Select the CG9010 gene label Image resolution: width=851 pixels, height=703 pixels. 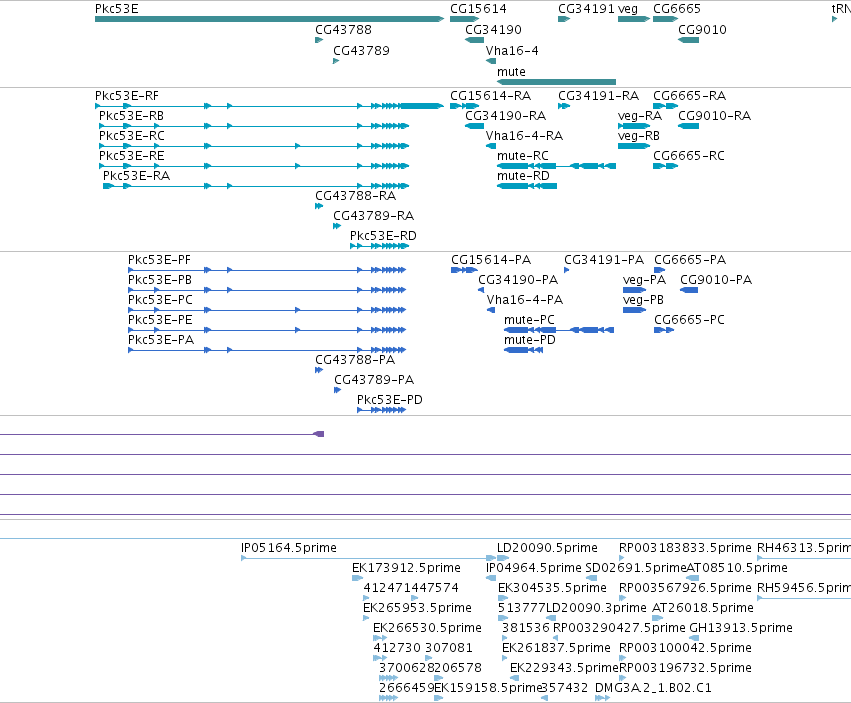(x=702, y=29)
